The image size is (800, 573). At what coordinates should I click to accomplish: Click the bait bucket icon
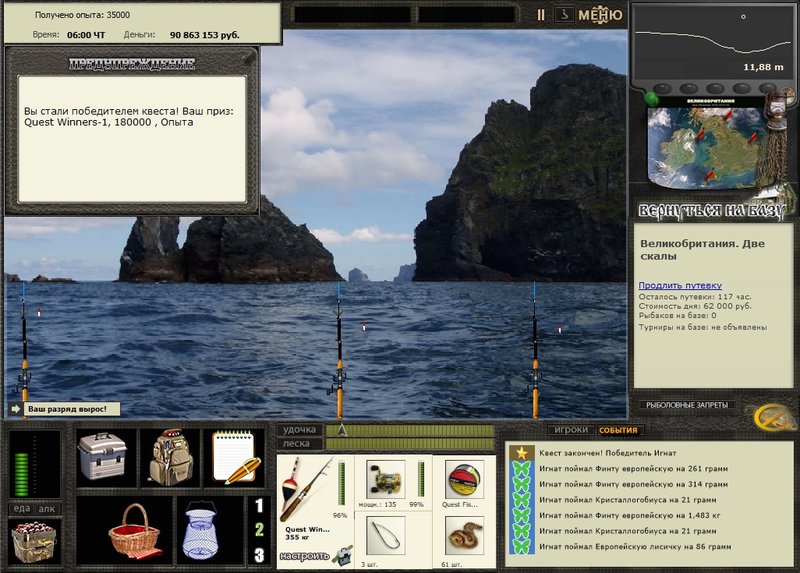(34, 541)
